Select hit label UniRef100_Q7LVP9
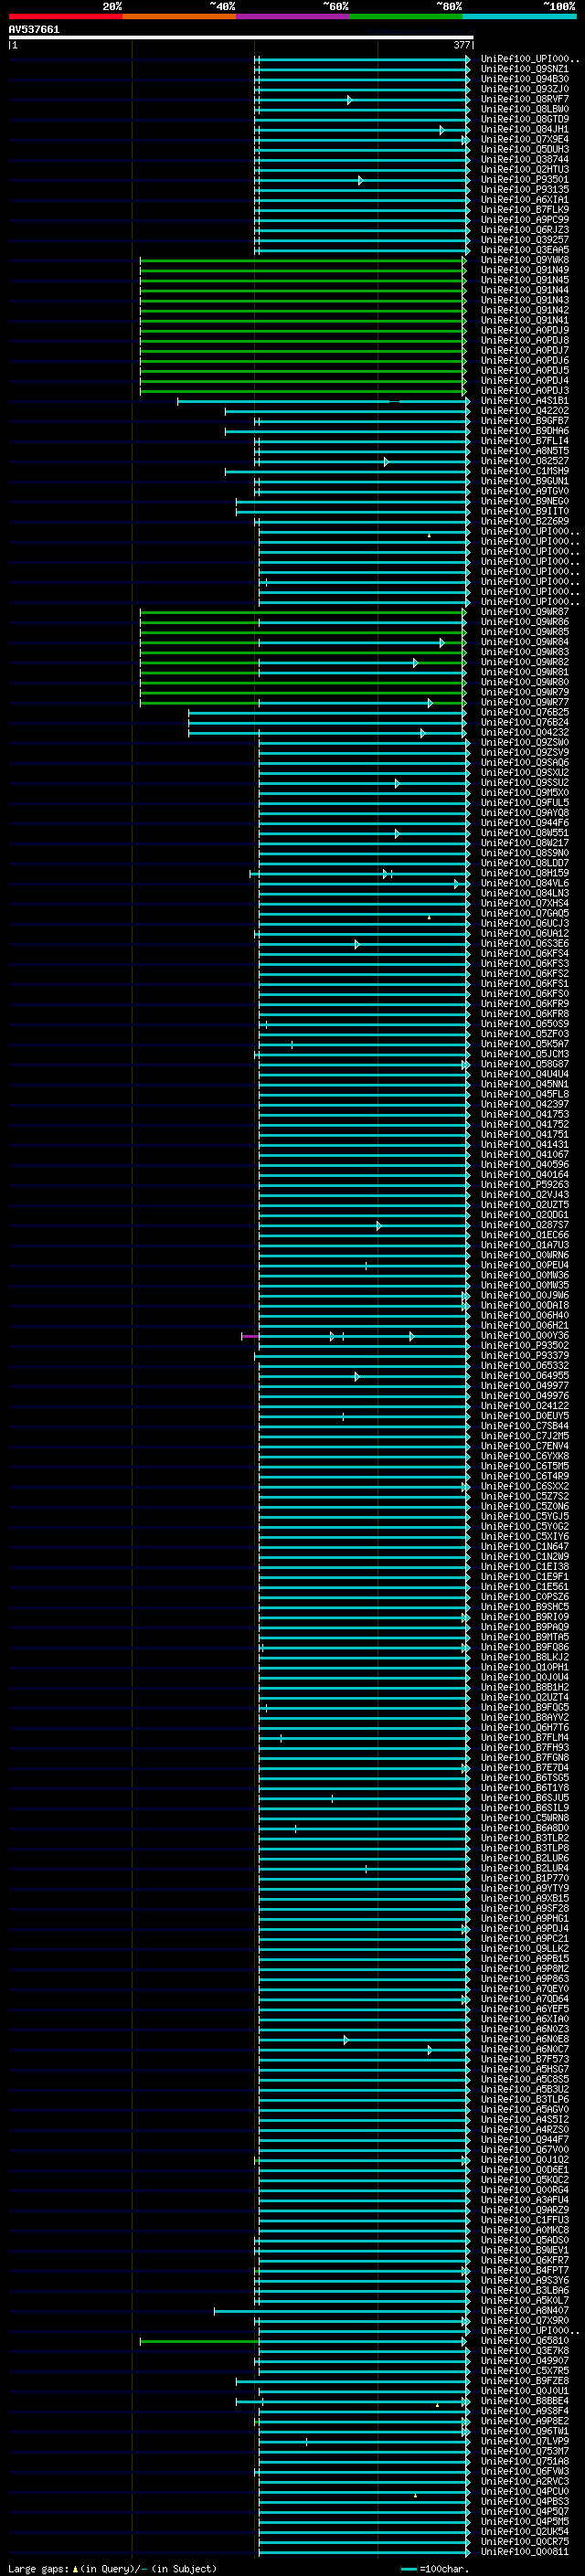The height and width of the screenshot is (2576, 585). [x=525, y=2442]
